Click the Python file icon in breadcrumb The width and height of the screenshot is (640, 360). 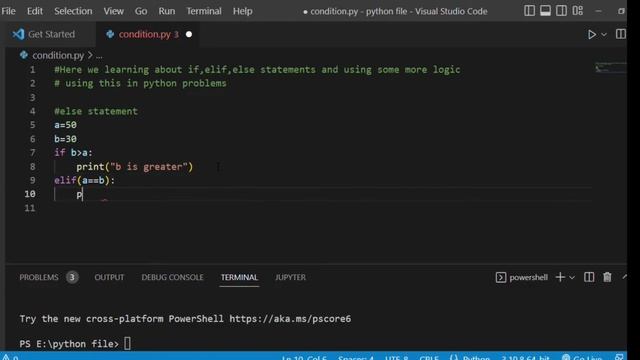click(24, 55)
